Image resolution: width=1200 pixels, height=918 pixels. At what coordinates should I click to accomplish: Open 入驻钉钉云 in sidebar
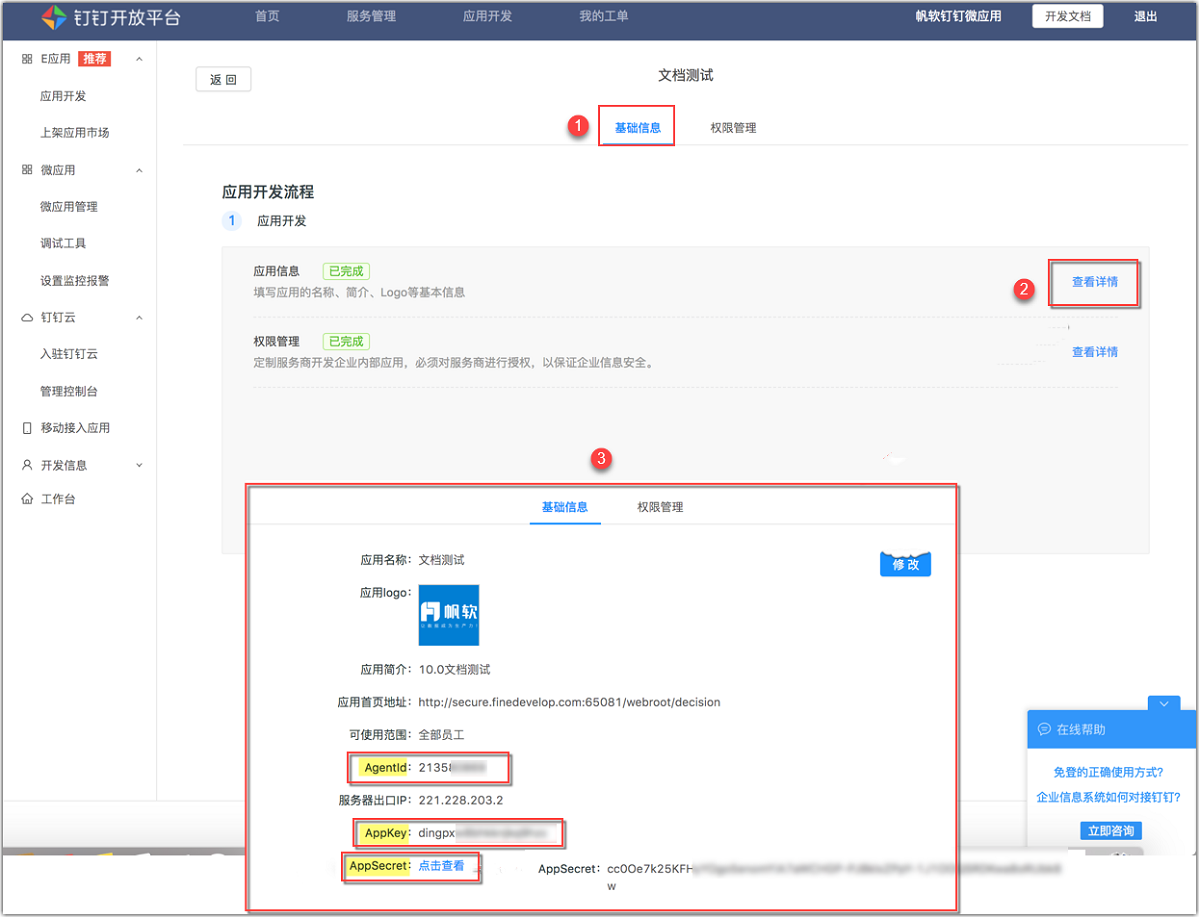coord(69,354)
